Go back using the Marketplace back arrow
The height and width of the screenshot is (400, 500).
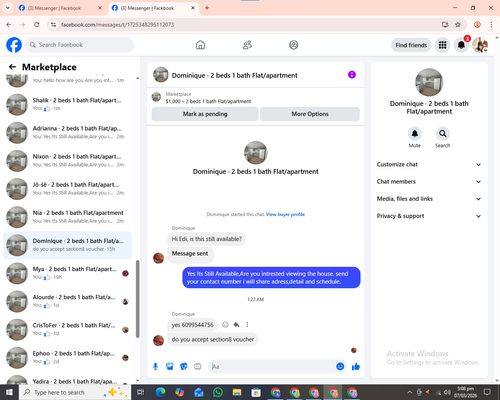tap(12, 67)
